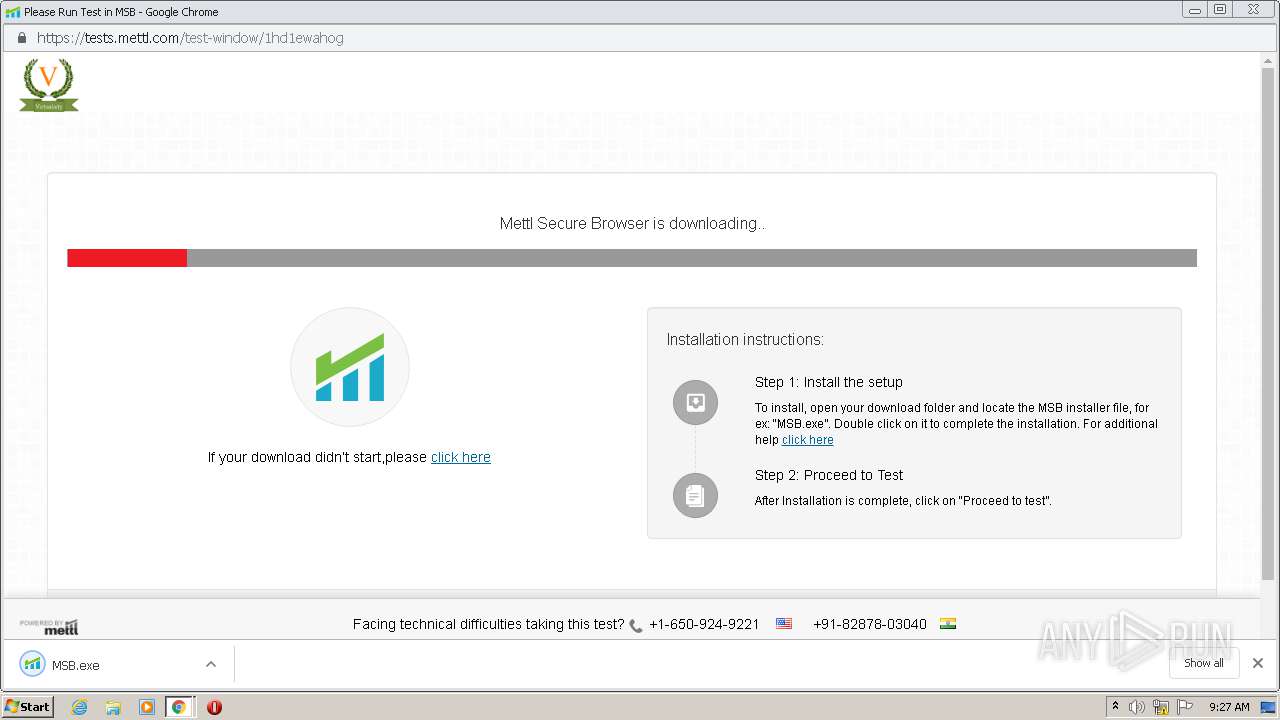
Task: Click 'Mettl Secure Browser is downloading' text
Action: [633, 224]
